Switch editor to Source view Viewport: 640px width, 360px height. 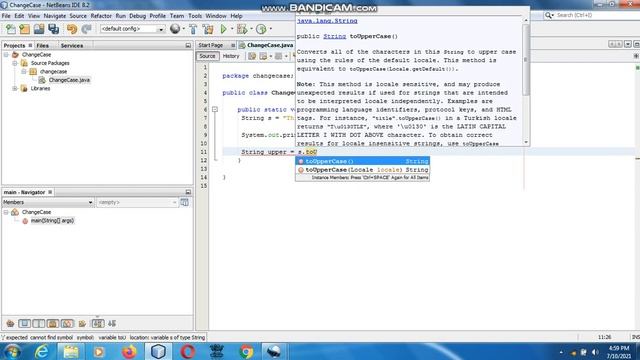(207, 56)
